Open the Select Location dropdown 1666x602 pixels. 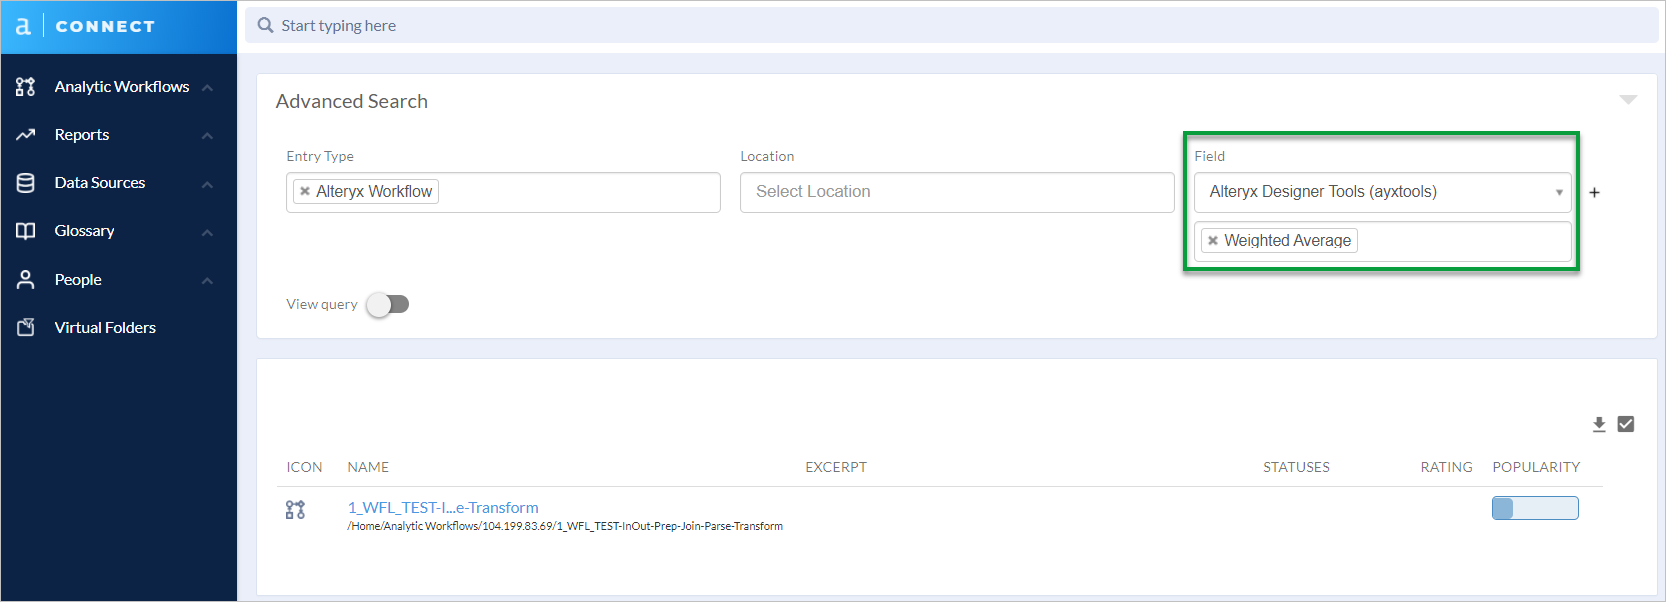click(x=957, y=192)
